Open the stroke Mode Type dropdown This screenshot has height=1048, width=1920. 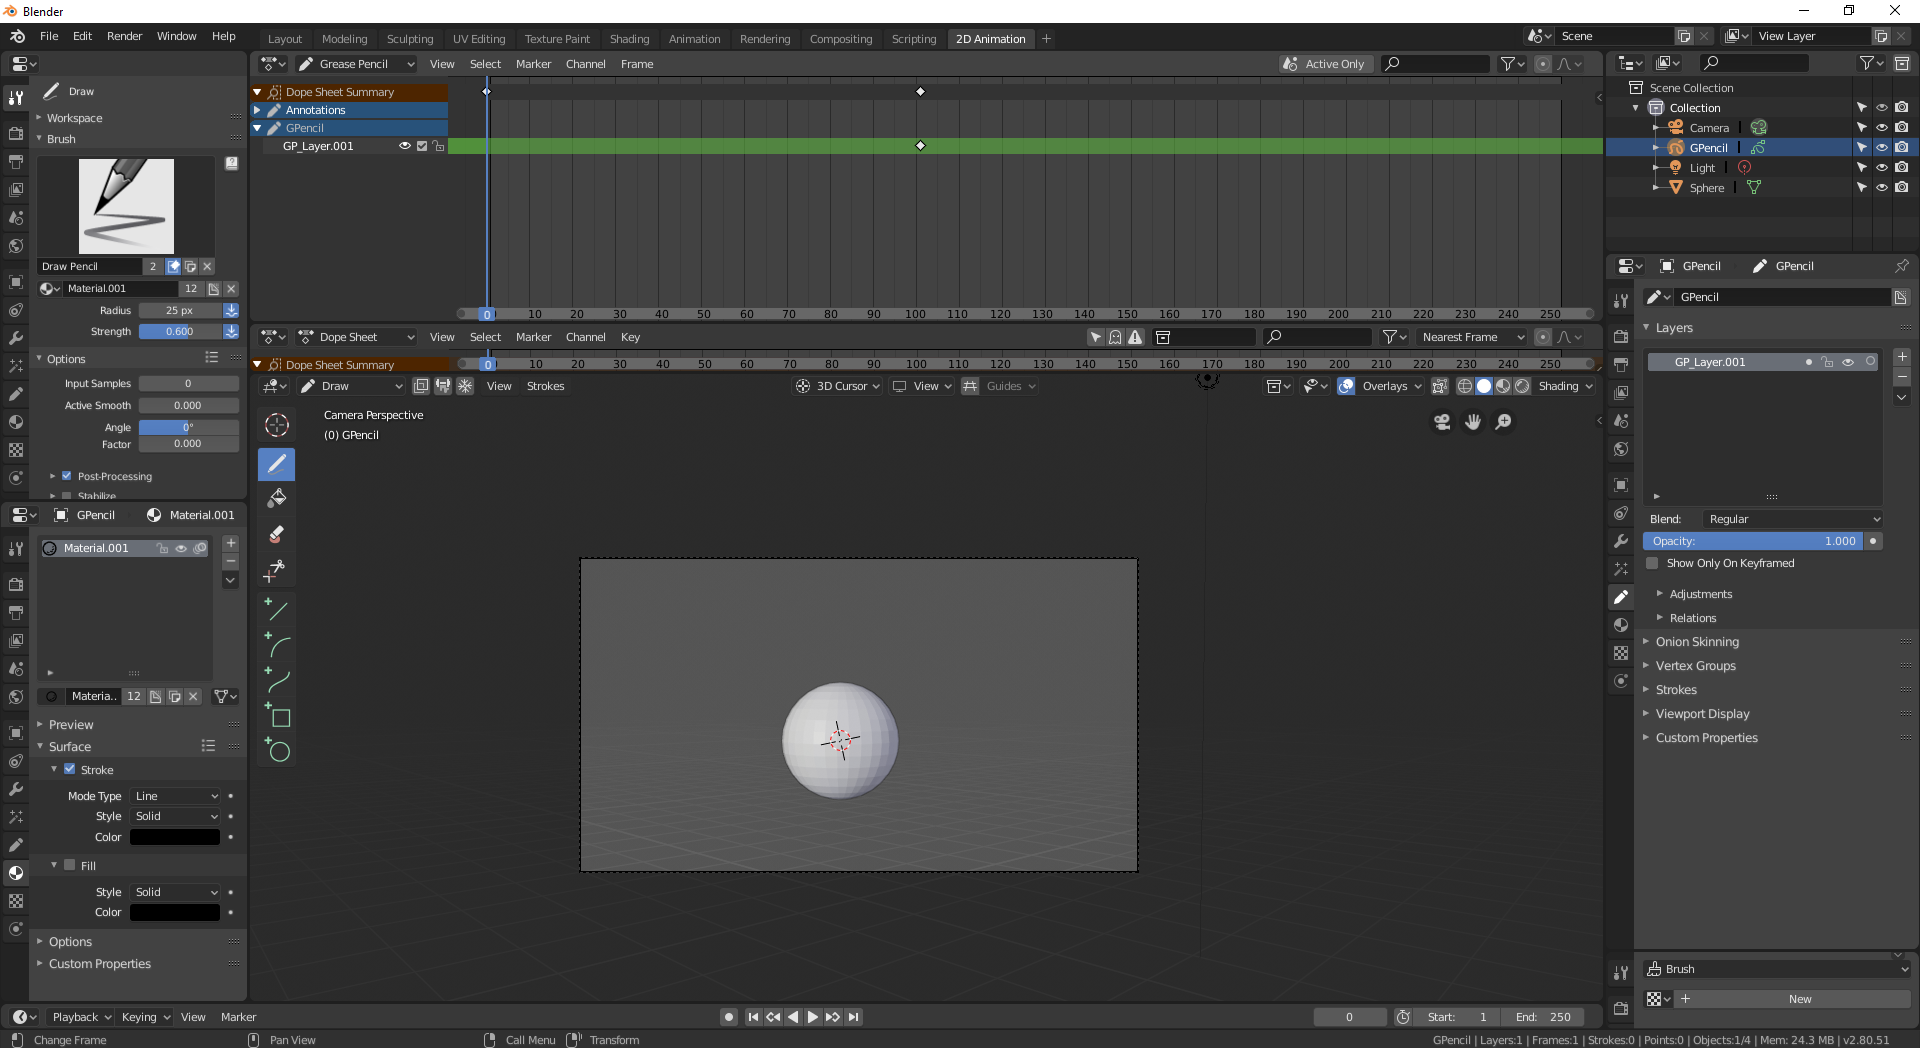coord(176,796)
